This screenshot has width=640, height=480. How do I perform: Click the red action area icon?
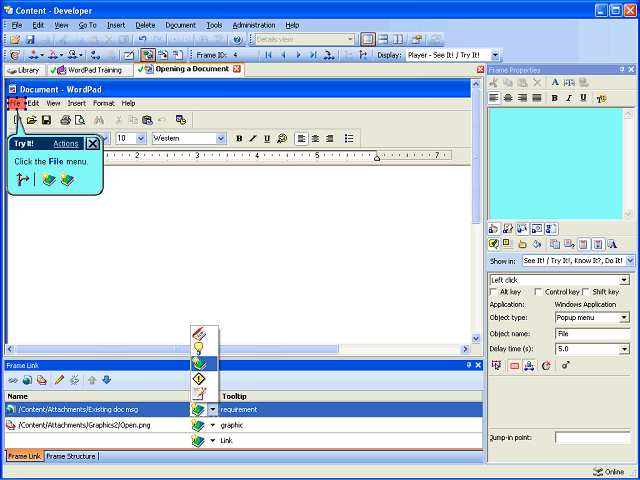coord(514,366)
